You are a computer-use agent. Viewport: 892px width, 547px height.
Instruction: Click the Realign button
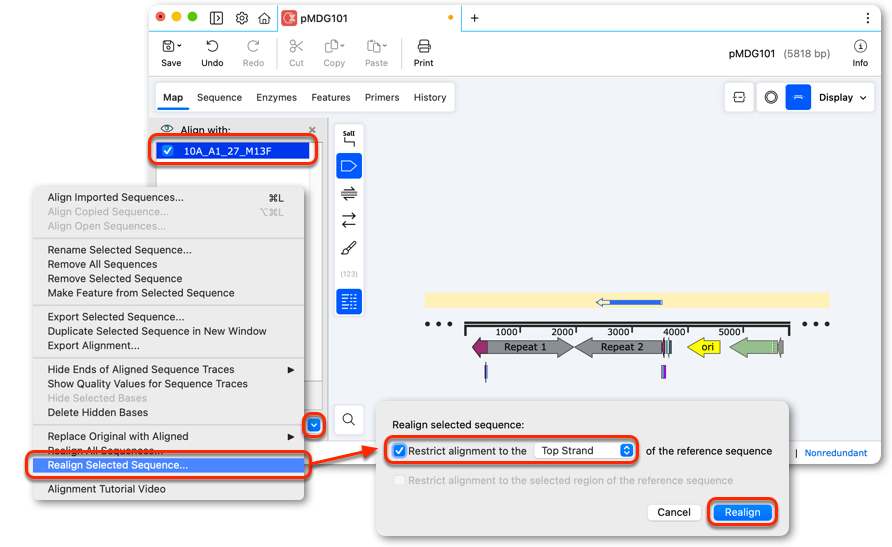coord(742,512)
